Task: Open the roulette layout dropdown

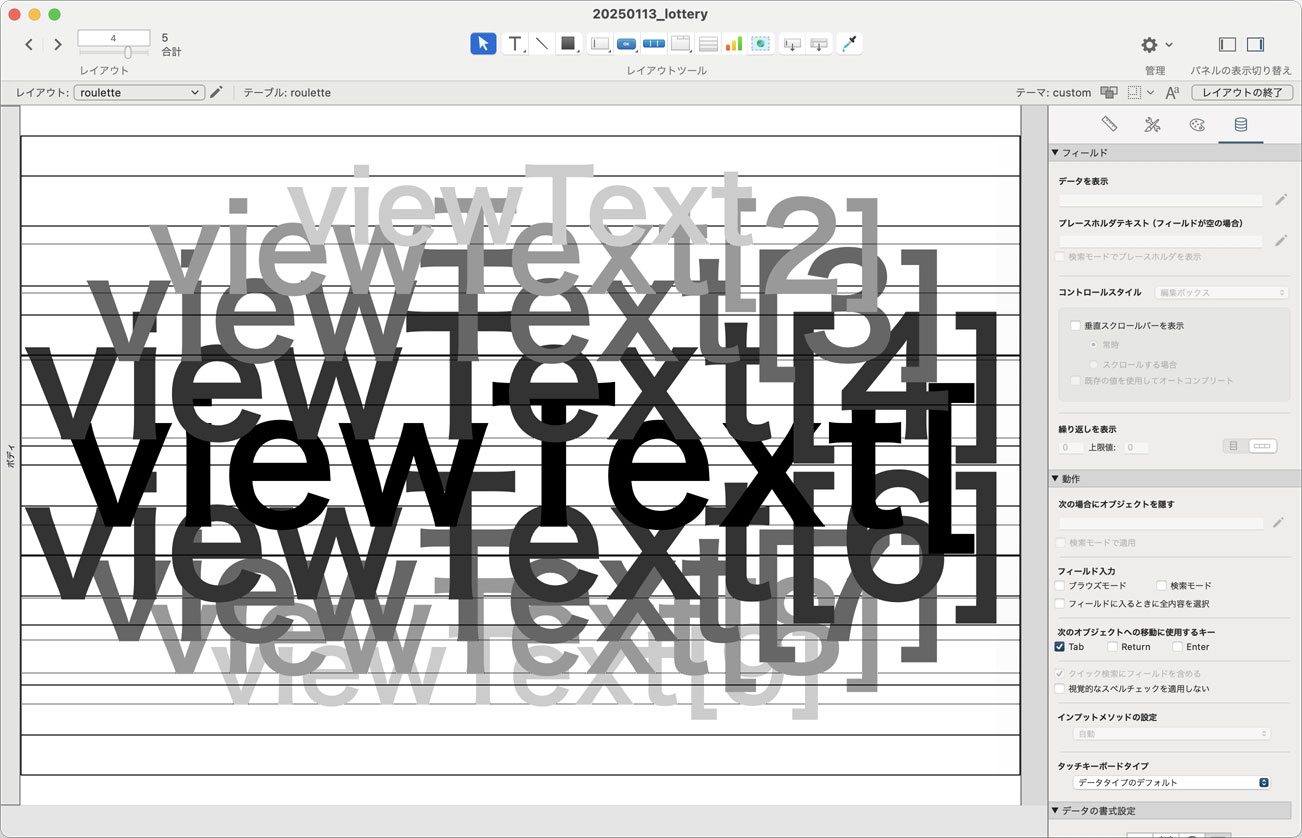Action: coord(139,92)
